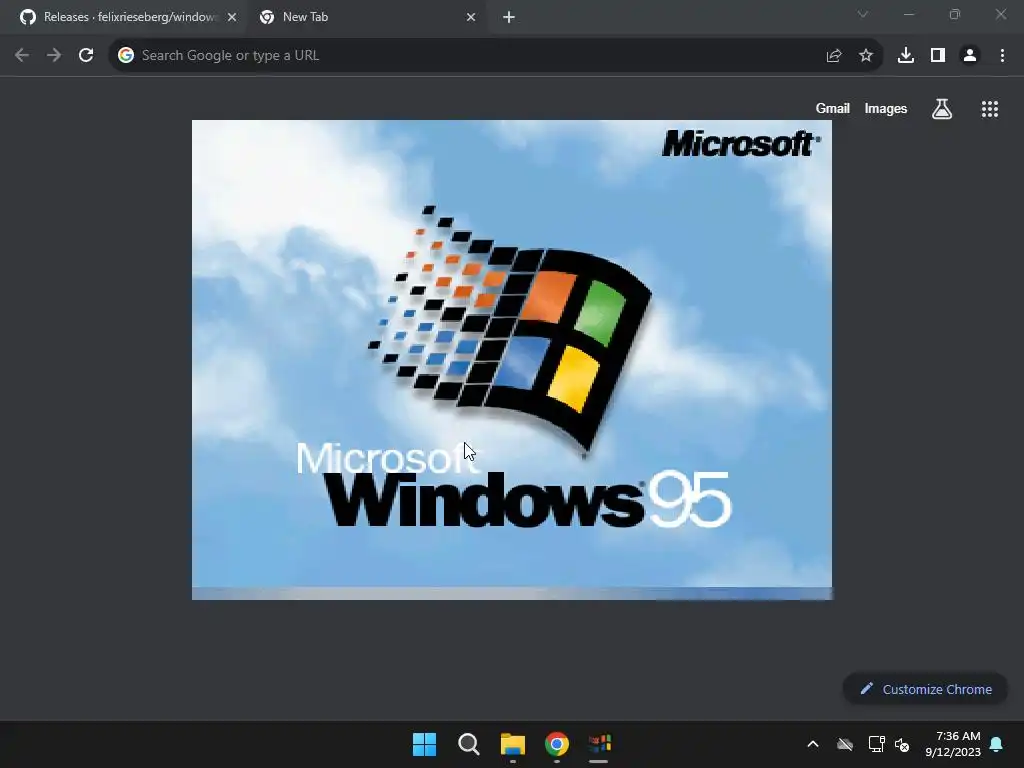Switch to the Windows 95 app in taskbar
Screen dimensions: 1024x768
point(600,744)
